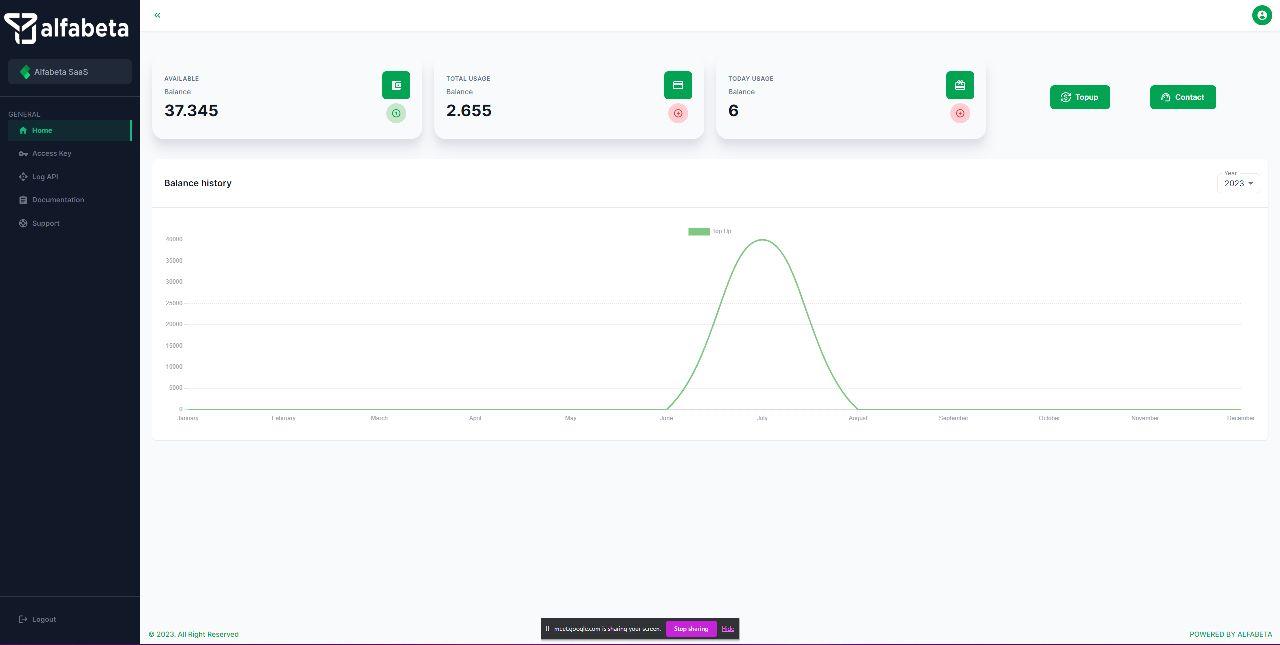Click Stop sharing in the screen share bar
The height and width of the screenshot is (645, 1280).
691,629
